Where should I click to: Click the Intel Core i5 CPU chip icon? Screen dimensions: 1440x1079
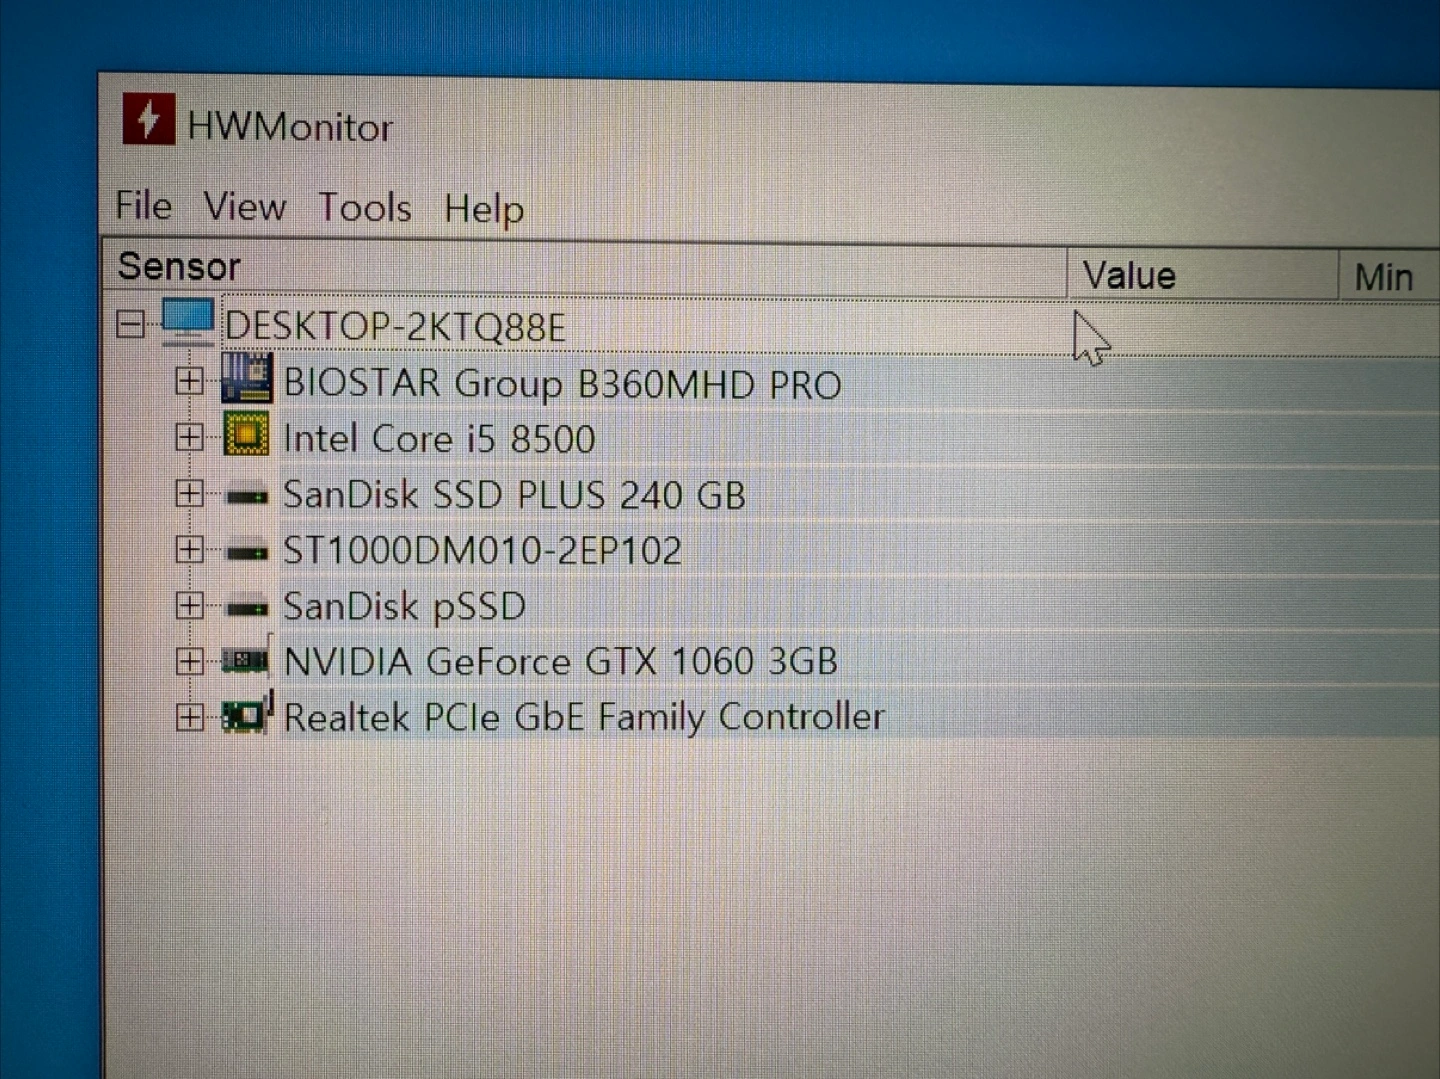click(246, 436)
